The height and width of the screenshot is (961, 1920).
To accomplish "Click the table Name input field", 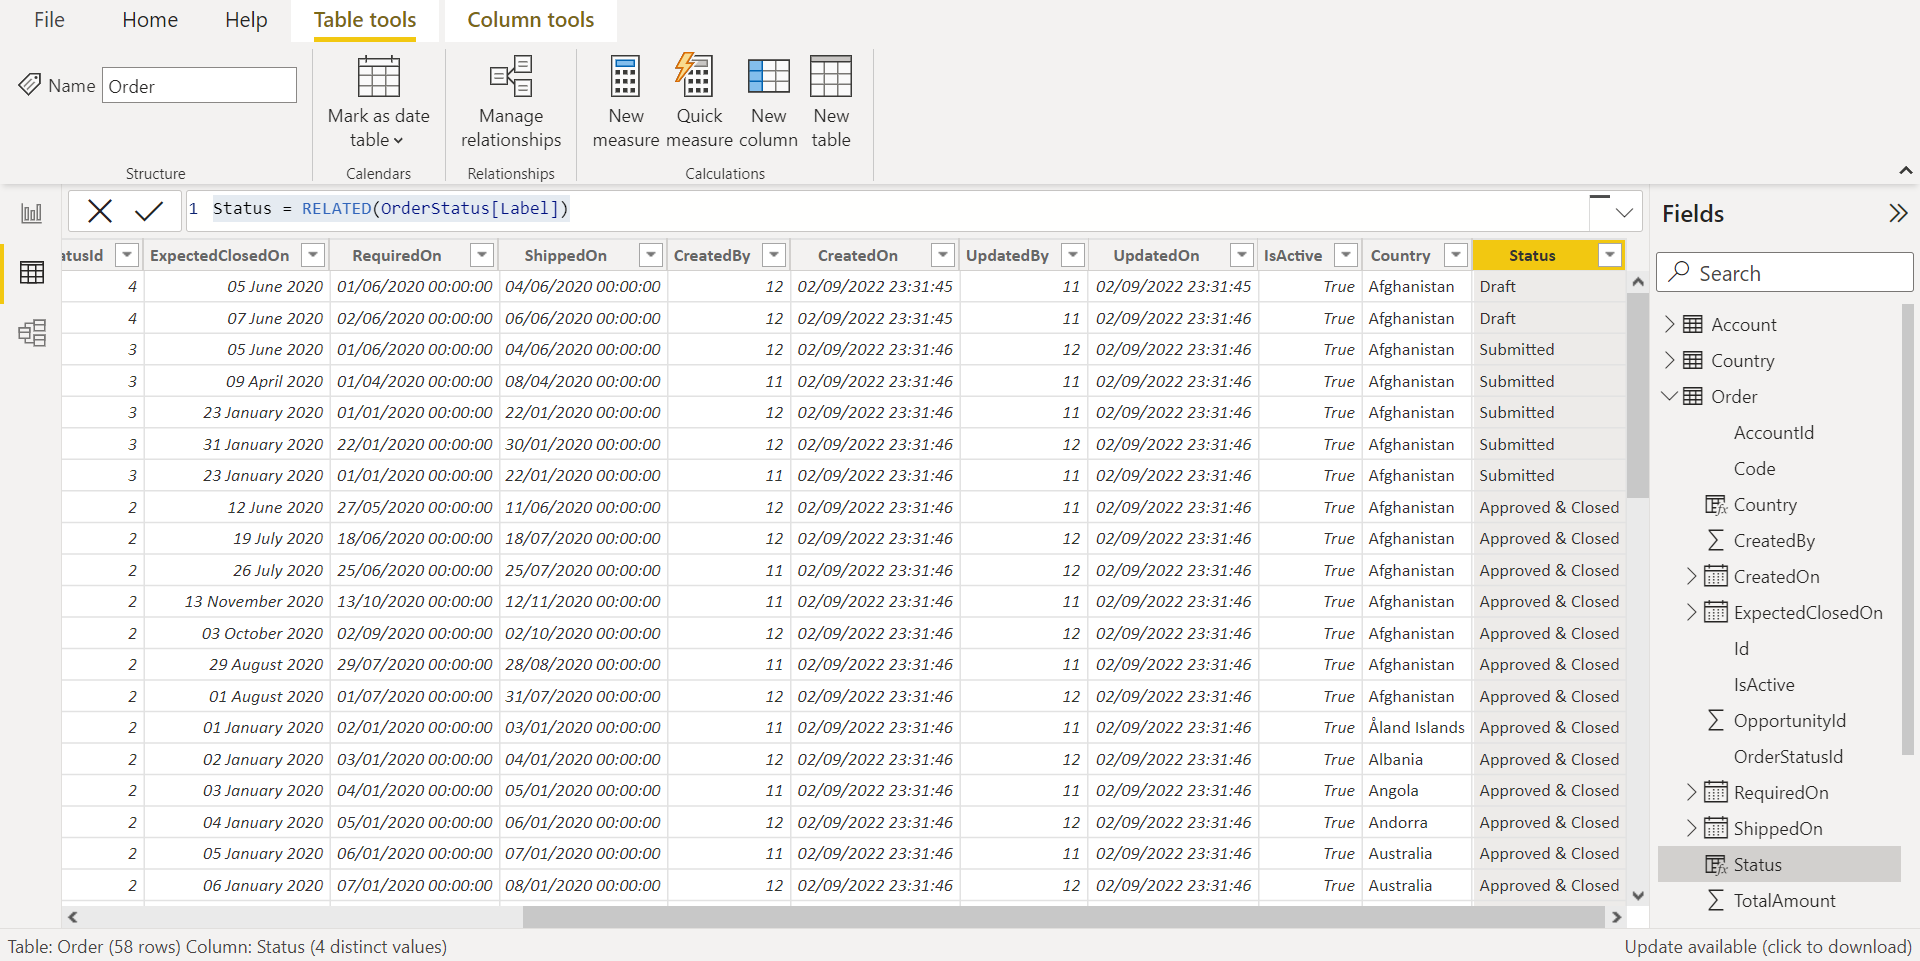I will (x=199, y=86).
